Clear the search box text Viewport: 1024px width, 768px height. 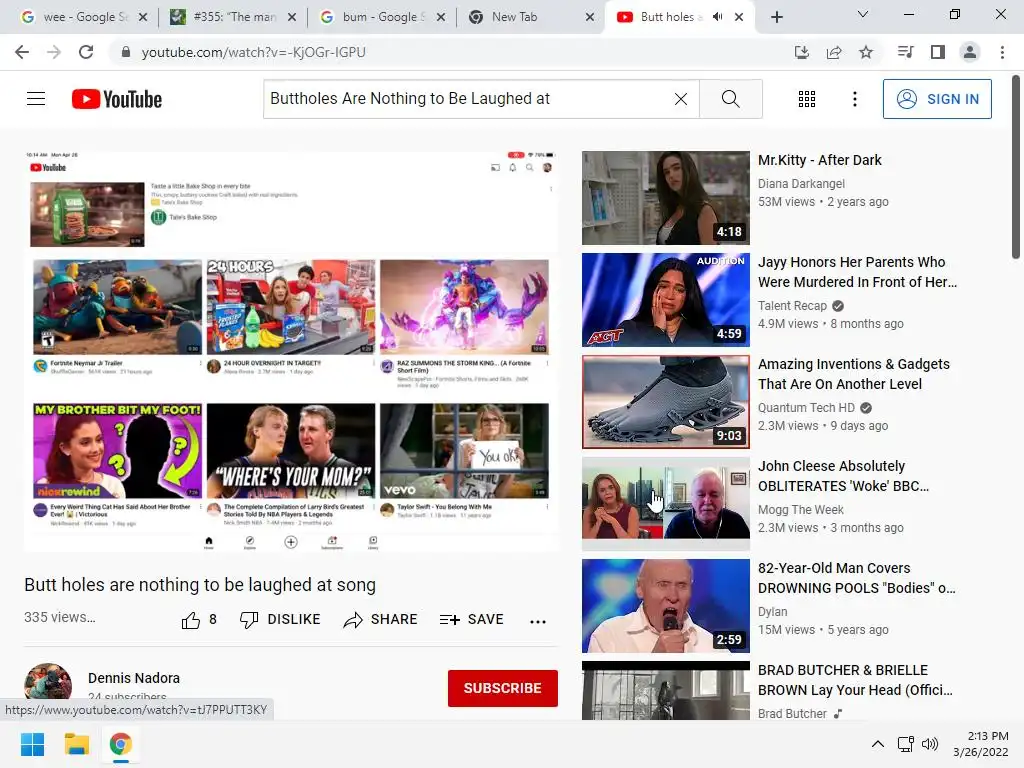point(680,99)
